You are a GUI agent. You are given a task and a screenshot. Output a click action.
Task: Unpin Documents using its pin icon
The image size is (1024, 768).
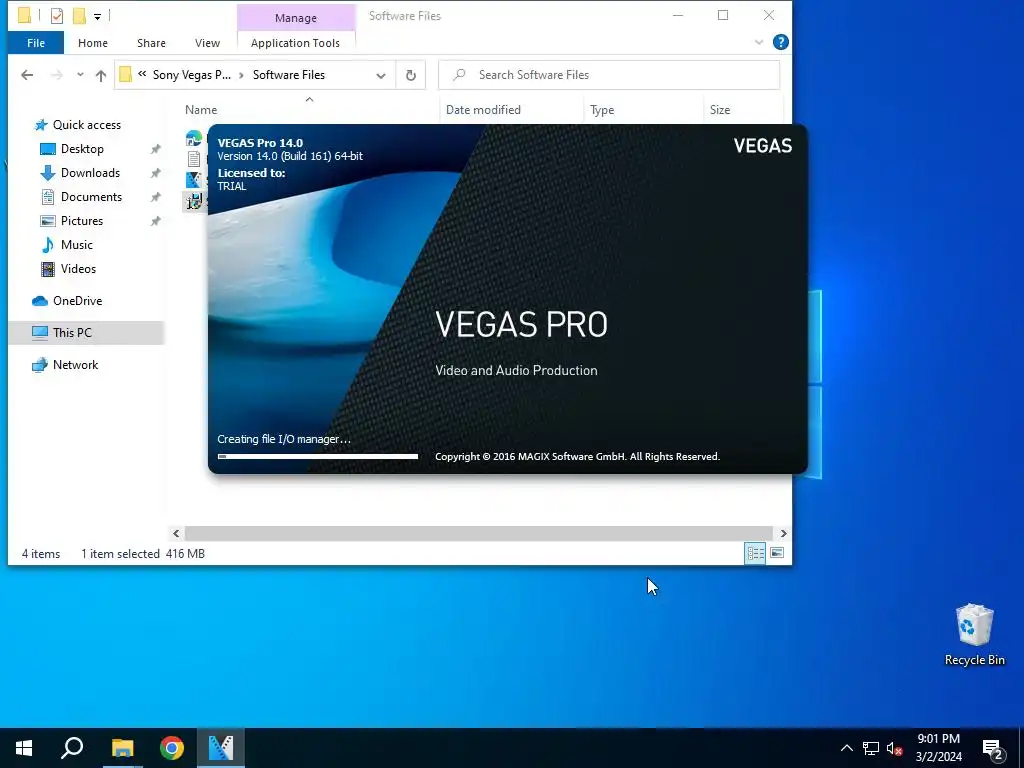[155, 197]
